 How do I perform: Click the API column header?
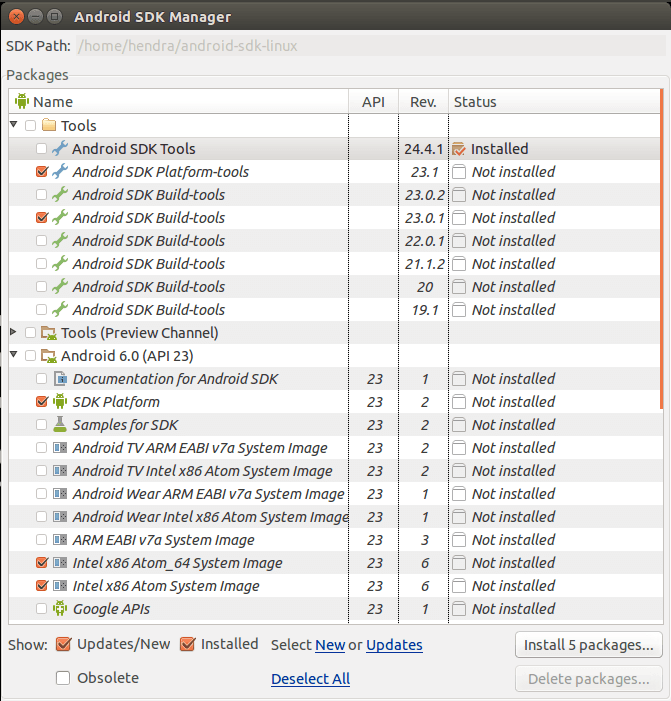pos(373,101)
